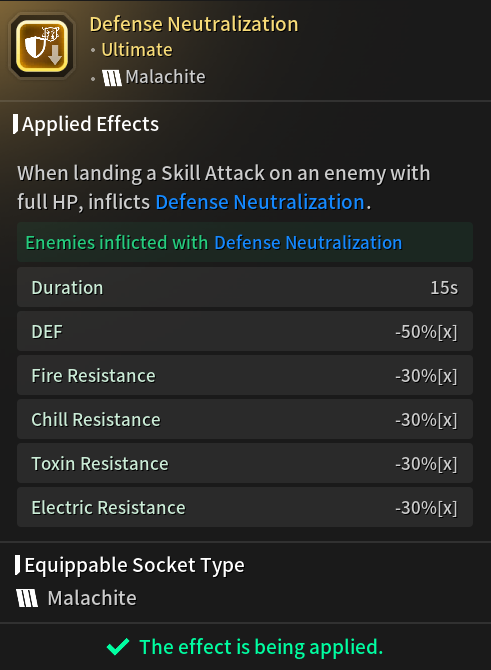Click the Defense Neutralization module icon

coord(42,46)
